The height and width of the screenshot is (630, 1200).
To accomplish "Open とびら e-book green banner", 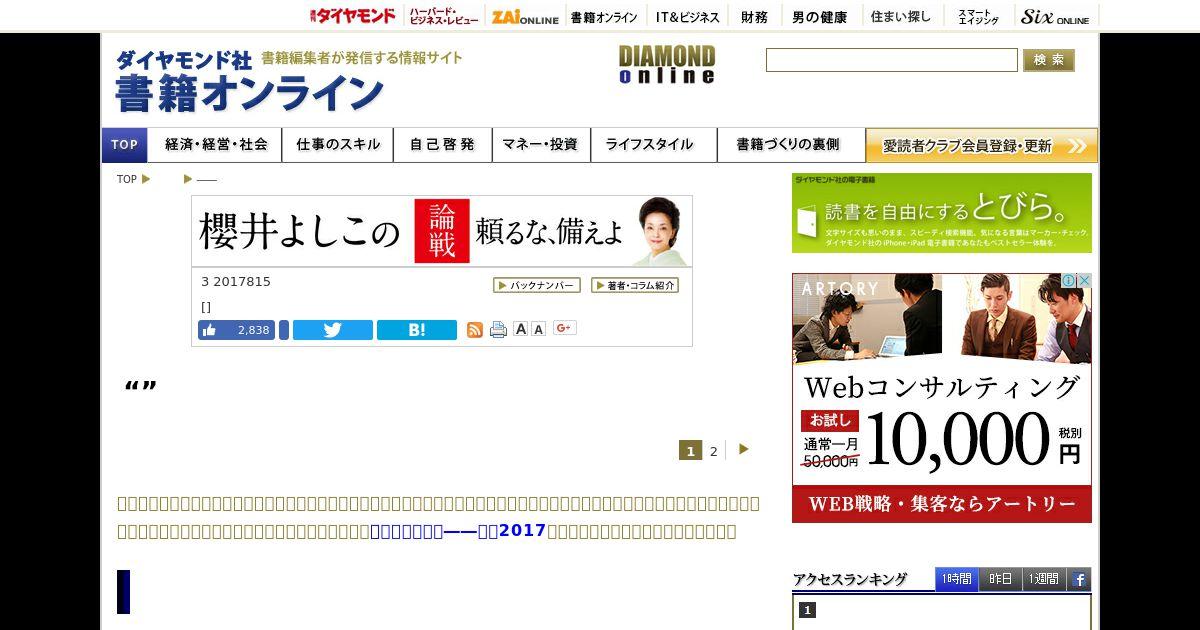I will 942,213.
